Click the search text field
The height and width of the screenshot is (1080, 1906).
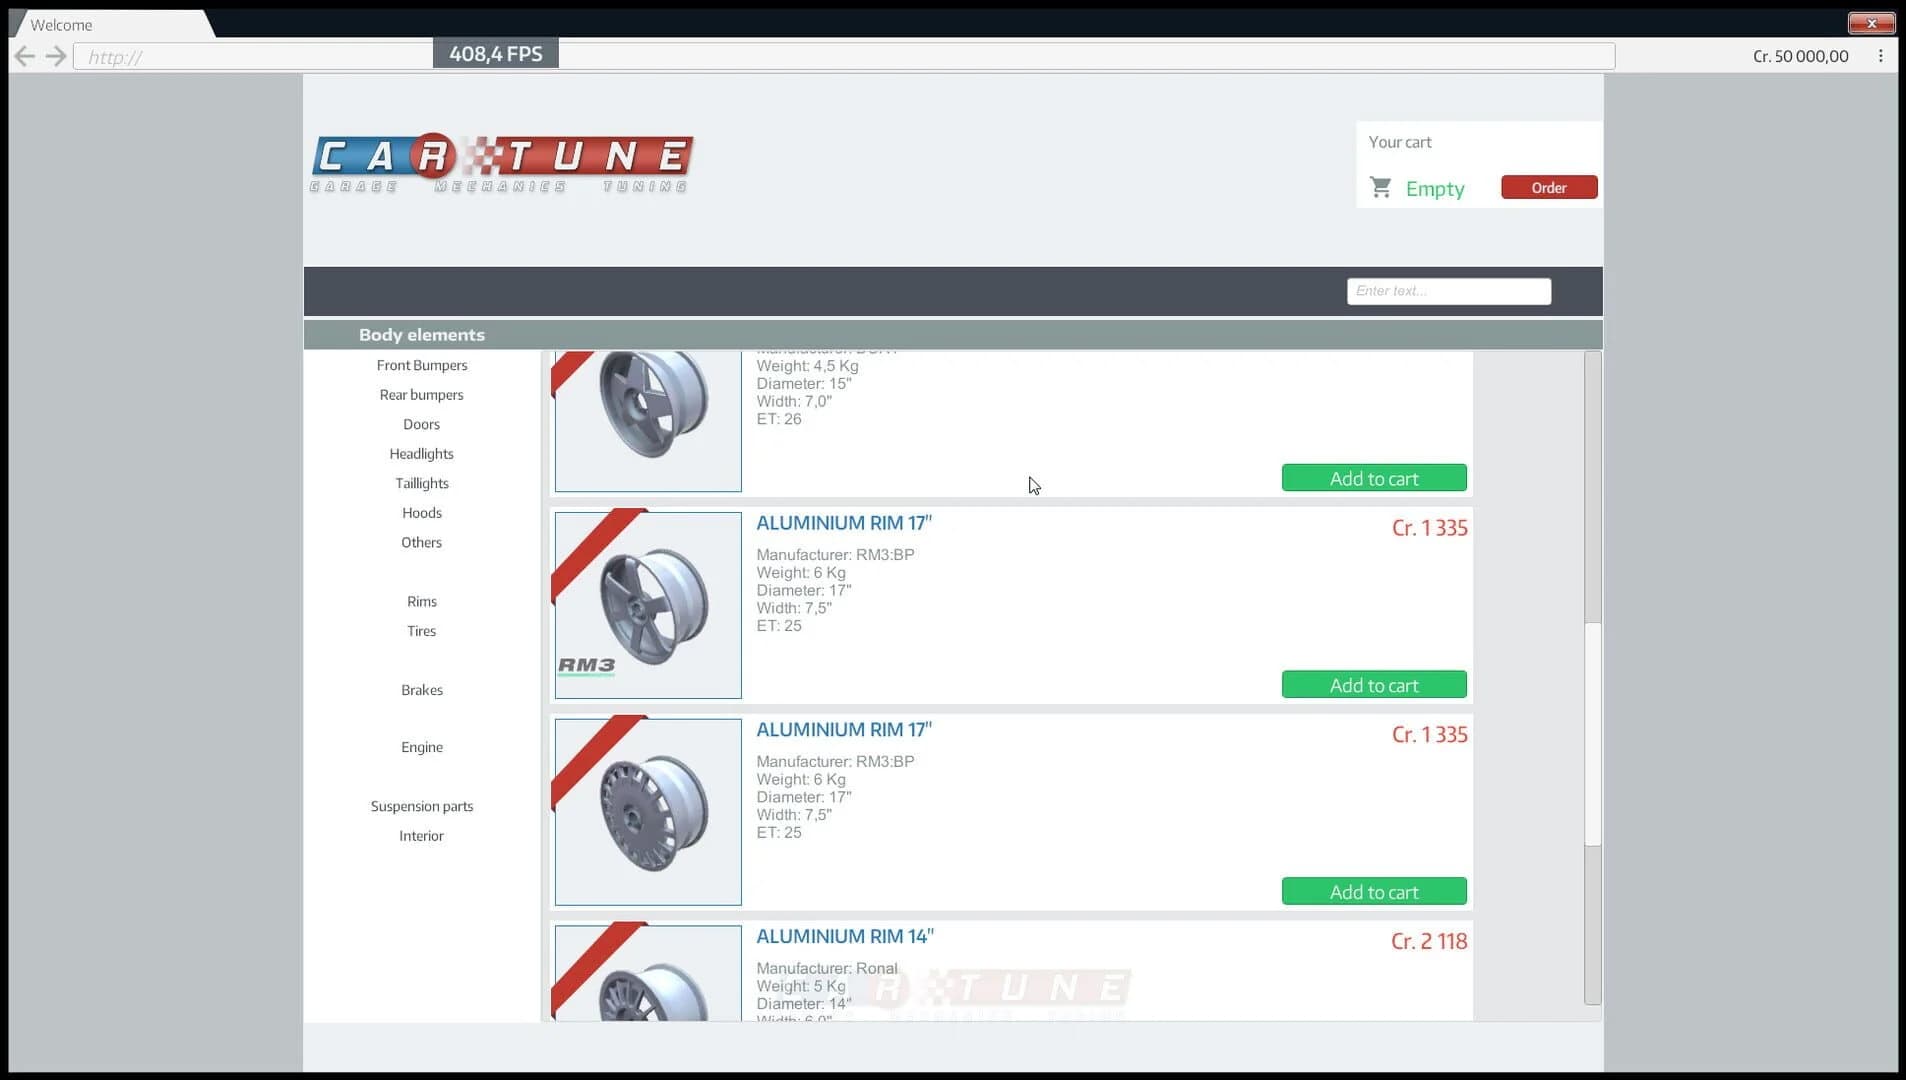click(1448, 290)
